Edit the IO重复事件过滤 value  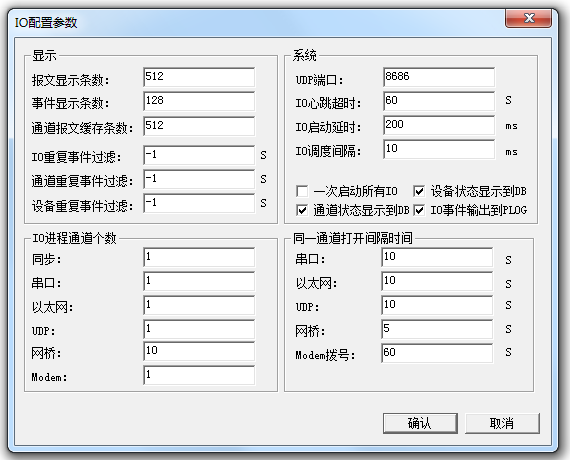click(199, 155)
